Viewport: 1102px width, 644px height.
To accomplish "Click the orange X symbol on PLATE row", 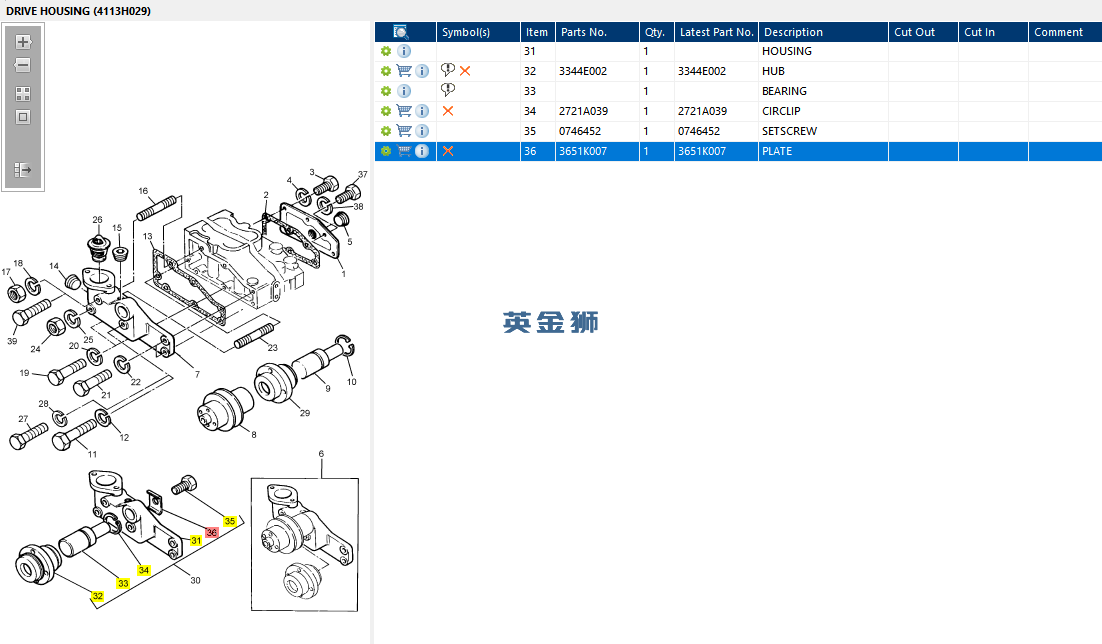I will (448, 151).
